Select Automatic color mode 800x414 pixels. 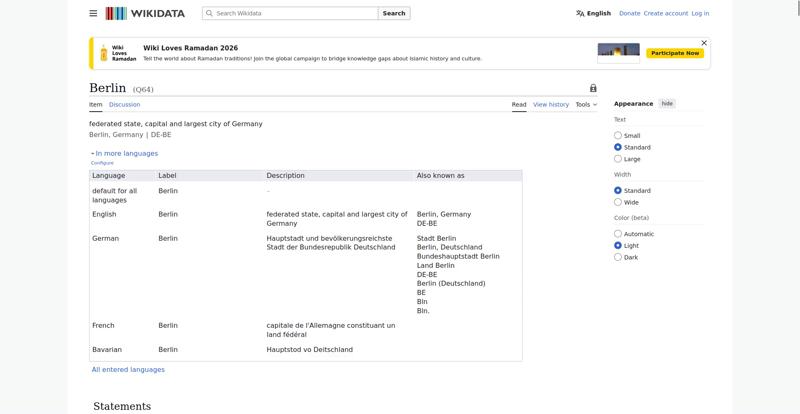(618, 234)
